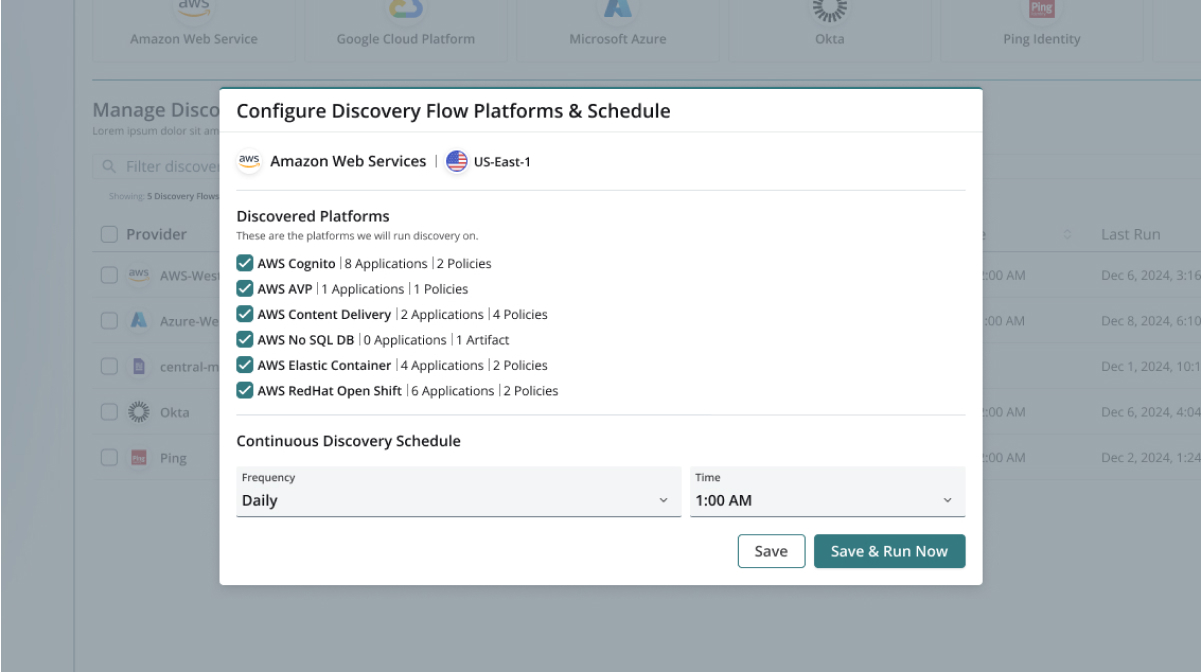Viewport: 1201px width, 672px height.
Task: Click the Microsoft Azure logo icon
Action: click(618, 8)
